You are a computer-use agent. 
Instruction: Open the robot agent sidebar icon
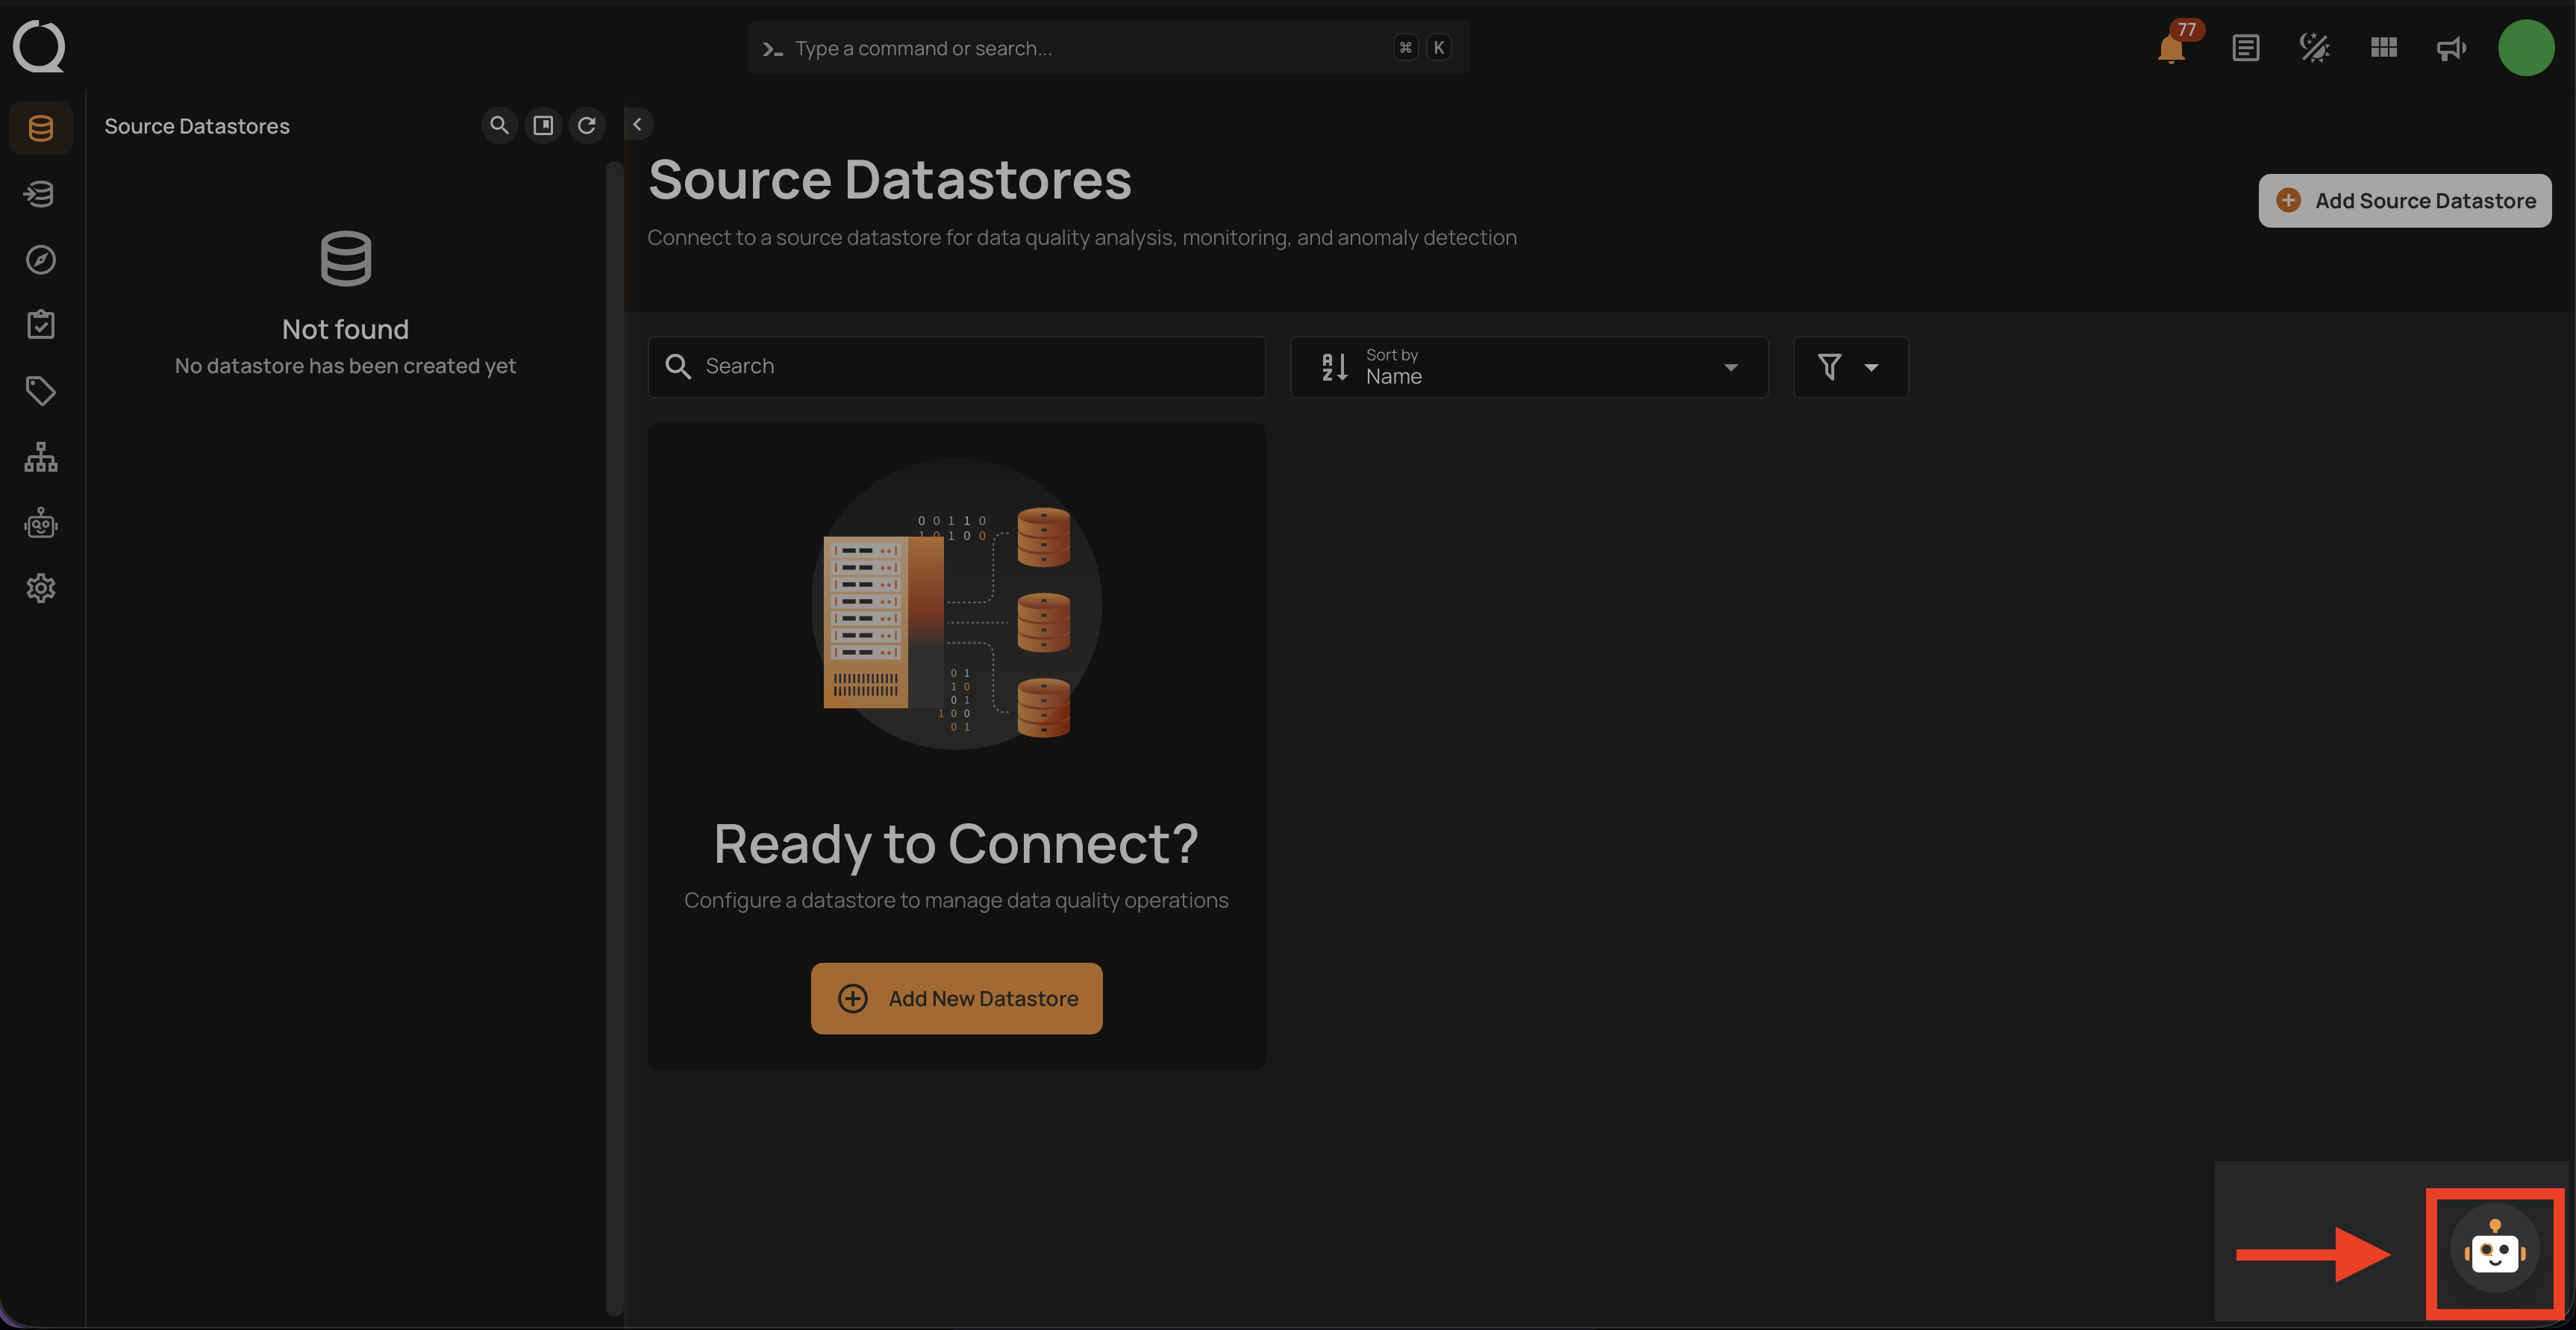[x=40, y=523]
